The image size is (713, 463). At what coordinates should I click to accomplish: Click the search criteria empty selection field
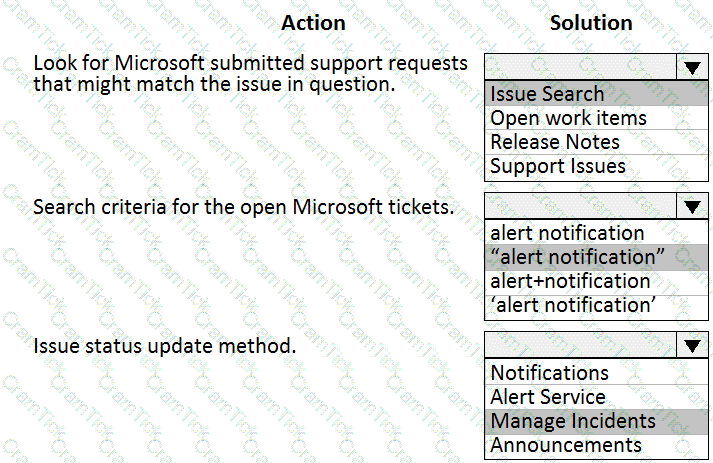tap(581, 206)
